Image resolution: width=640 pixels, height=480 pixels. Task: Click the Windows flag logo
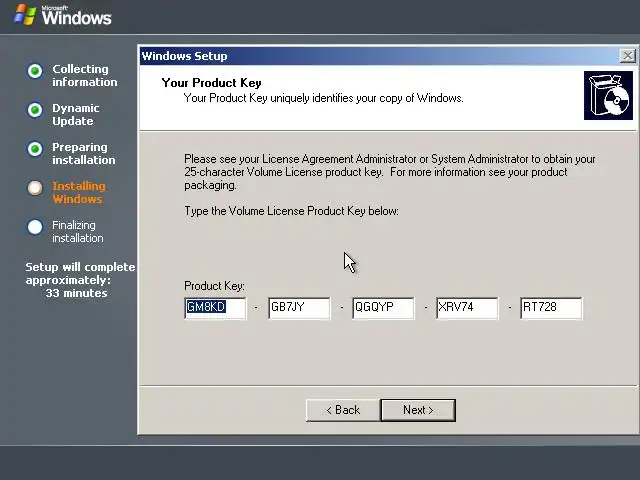click(25, 15)
